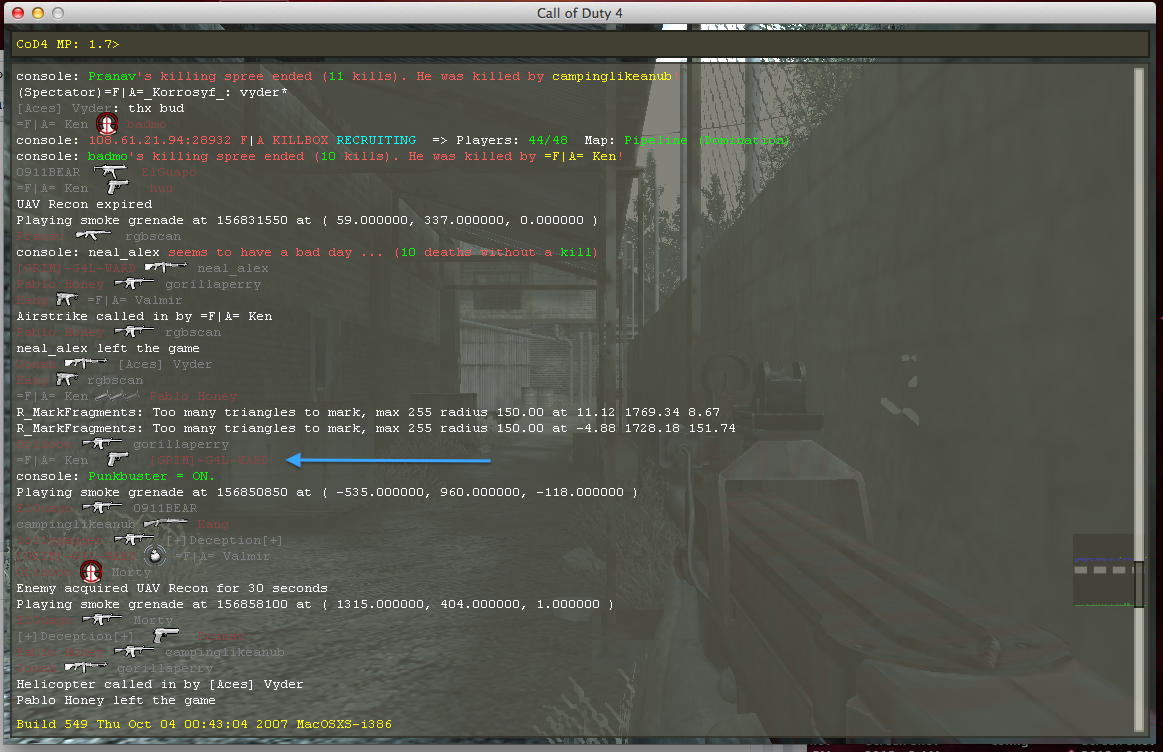This screenshot has width=1163, height=752.
Task: Click the window title Call of Duty 4
Action: (x=580, y=13)
